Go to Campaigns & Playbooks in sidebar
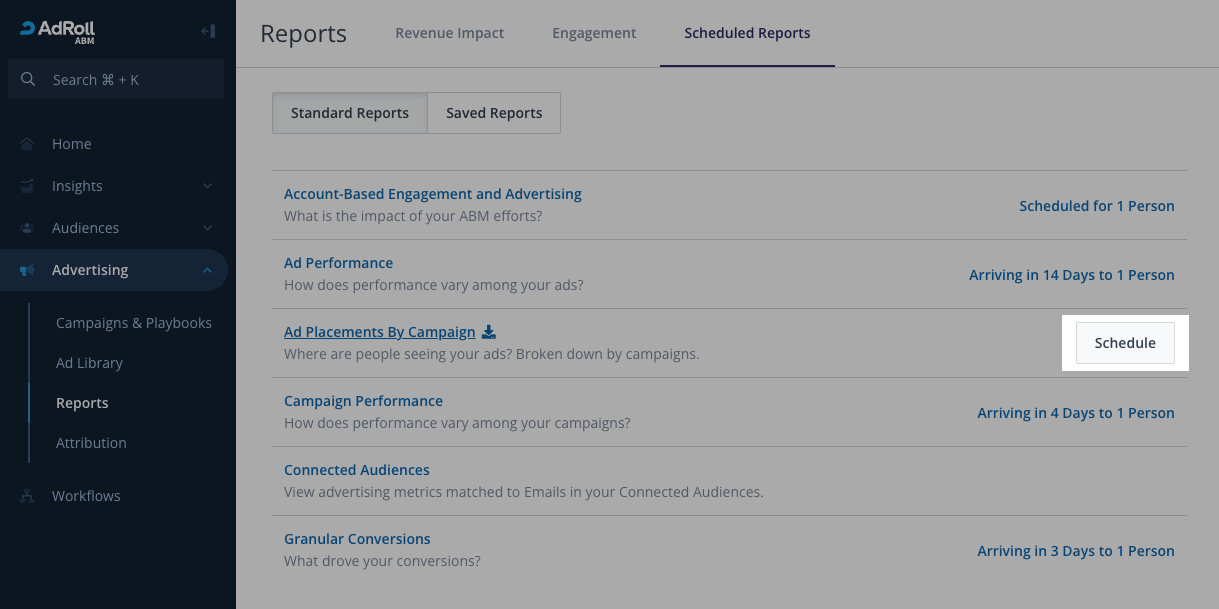Viewport: 1219px width, 609px height. pyautogui.click(x=134, y=323)
